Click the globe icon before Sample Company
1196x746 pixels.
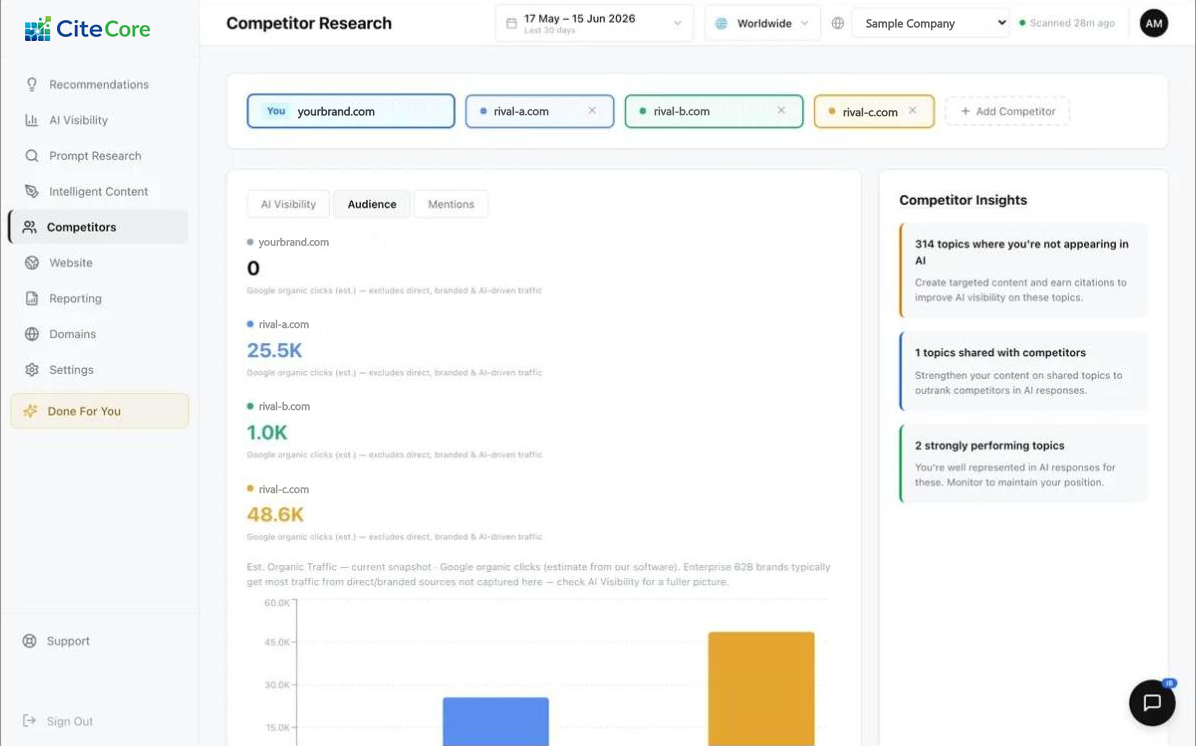point(838,24)
